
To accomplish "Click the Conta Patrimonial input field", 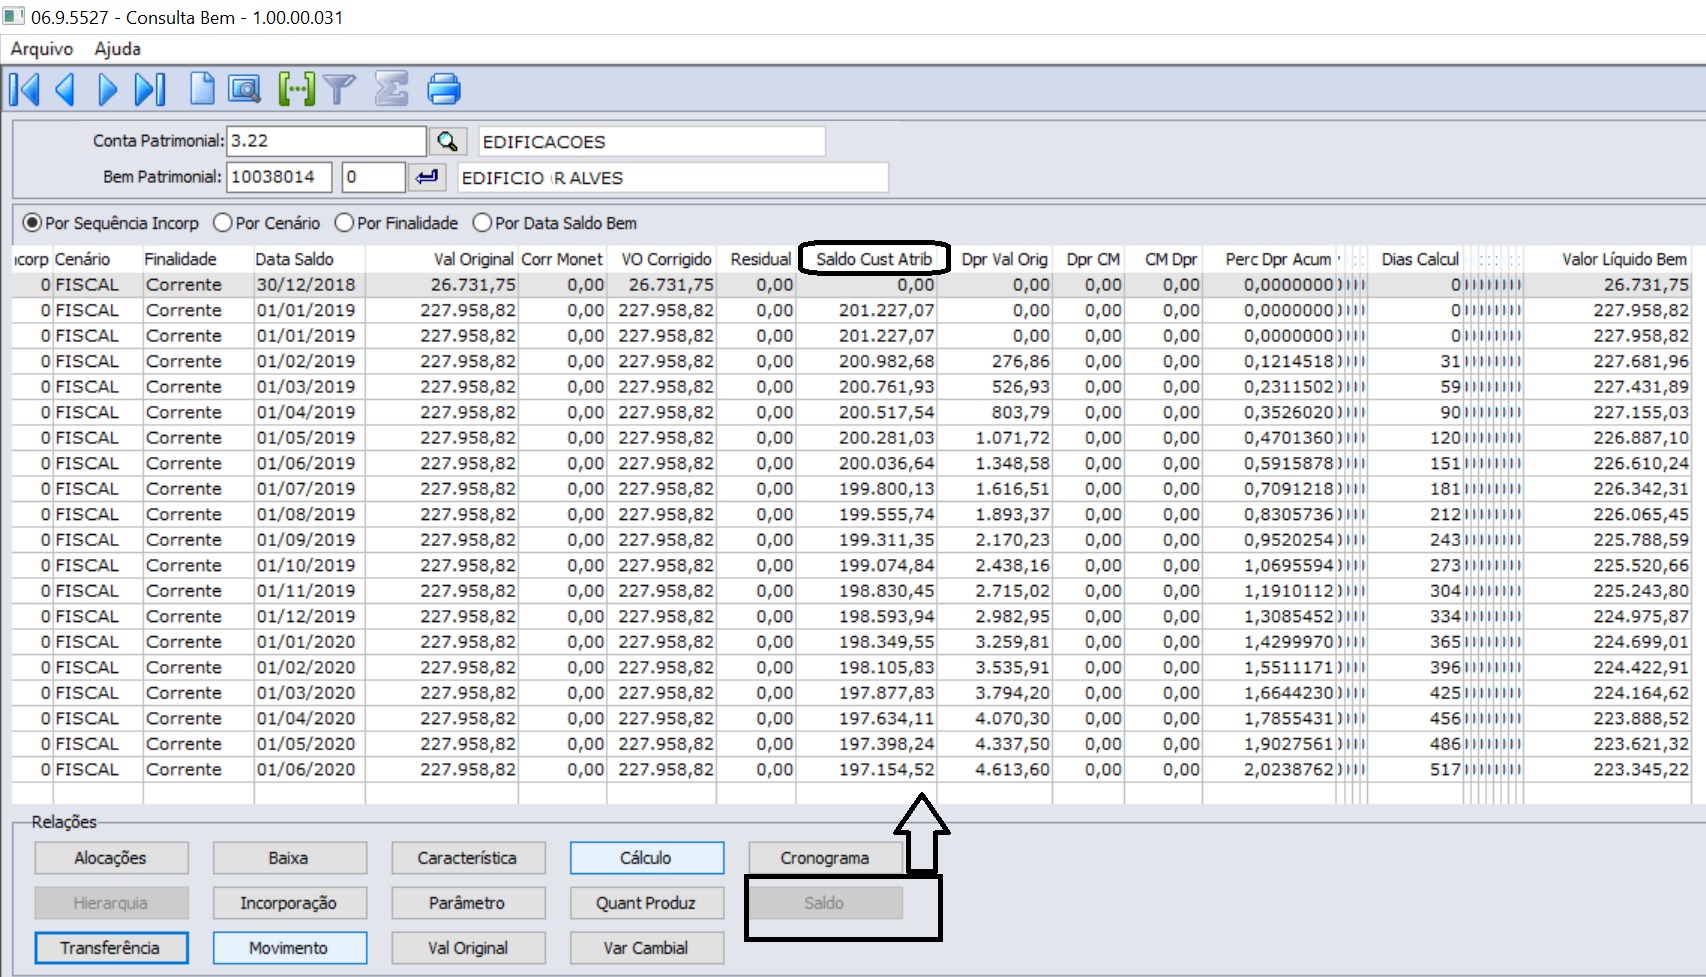I will 326,141.
